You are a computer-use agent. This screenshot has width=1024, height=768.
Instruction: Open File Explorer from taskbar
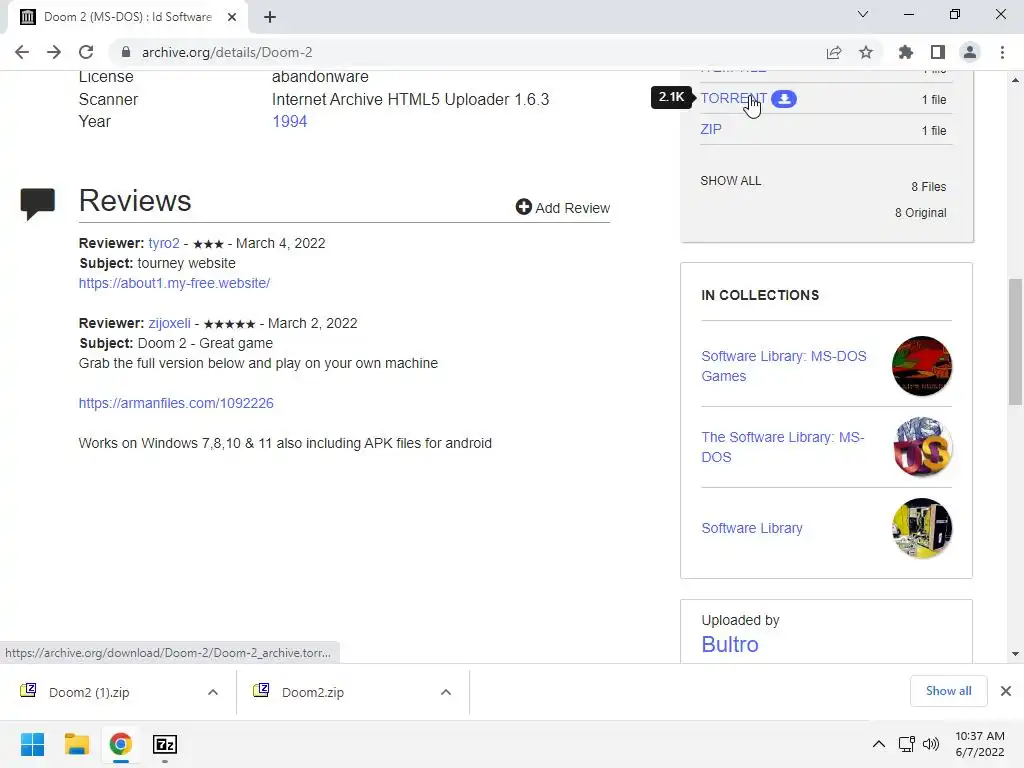click(x=76, y=744)
